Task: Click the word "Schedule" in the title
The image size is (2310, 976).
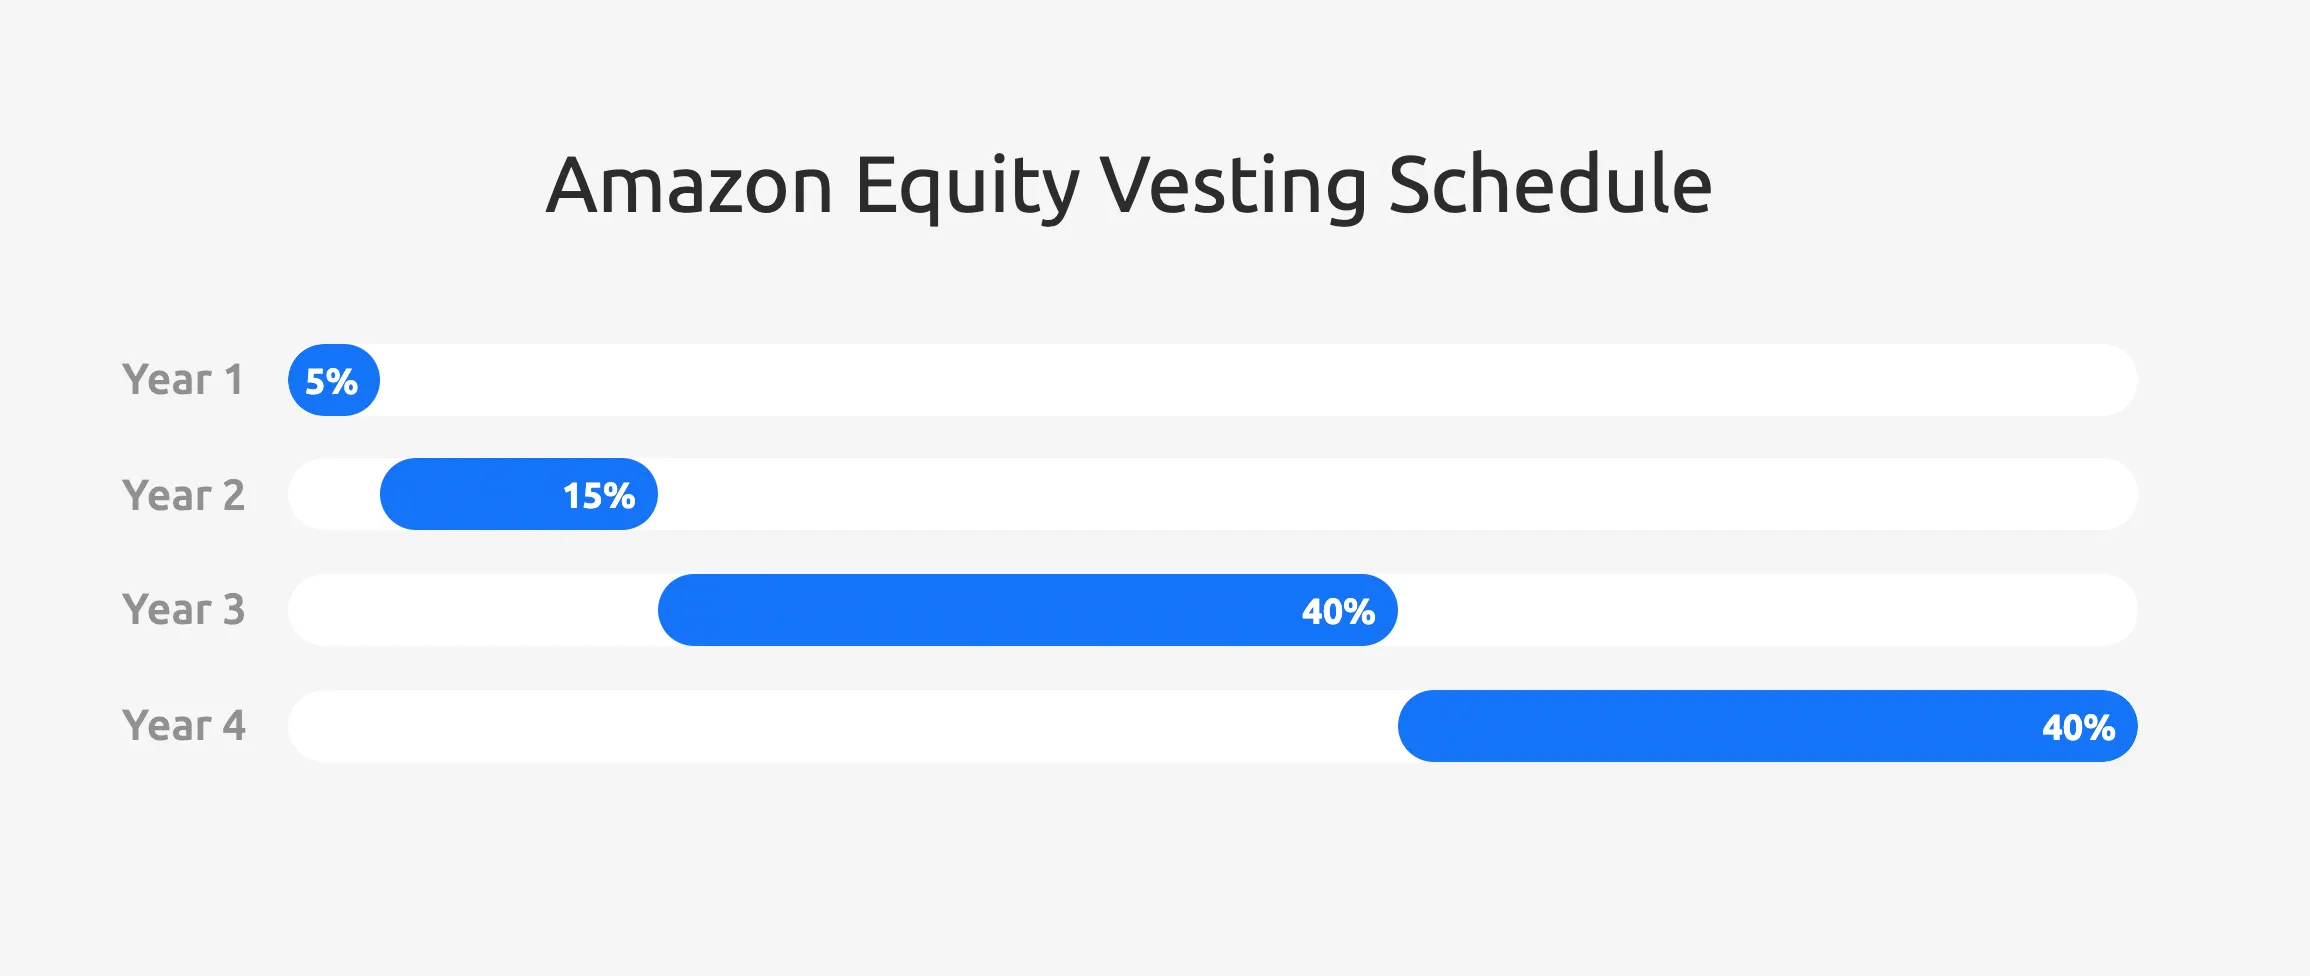Action: 1549,186
